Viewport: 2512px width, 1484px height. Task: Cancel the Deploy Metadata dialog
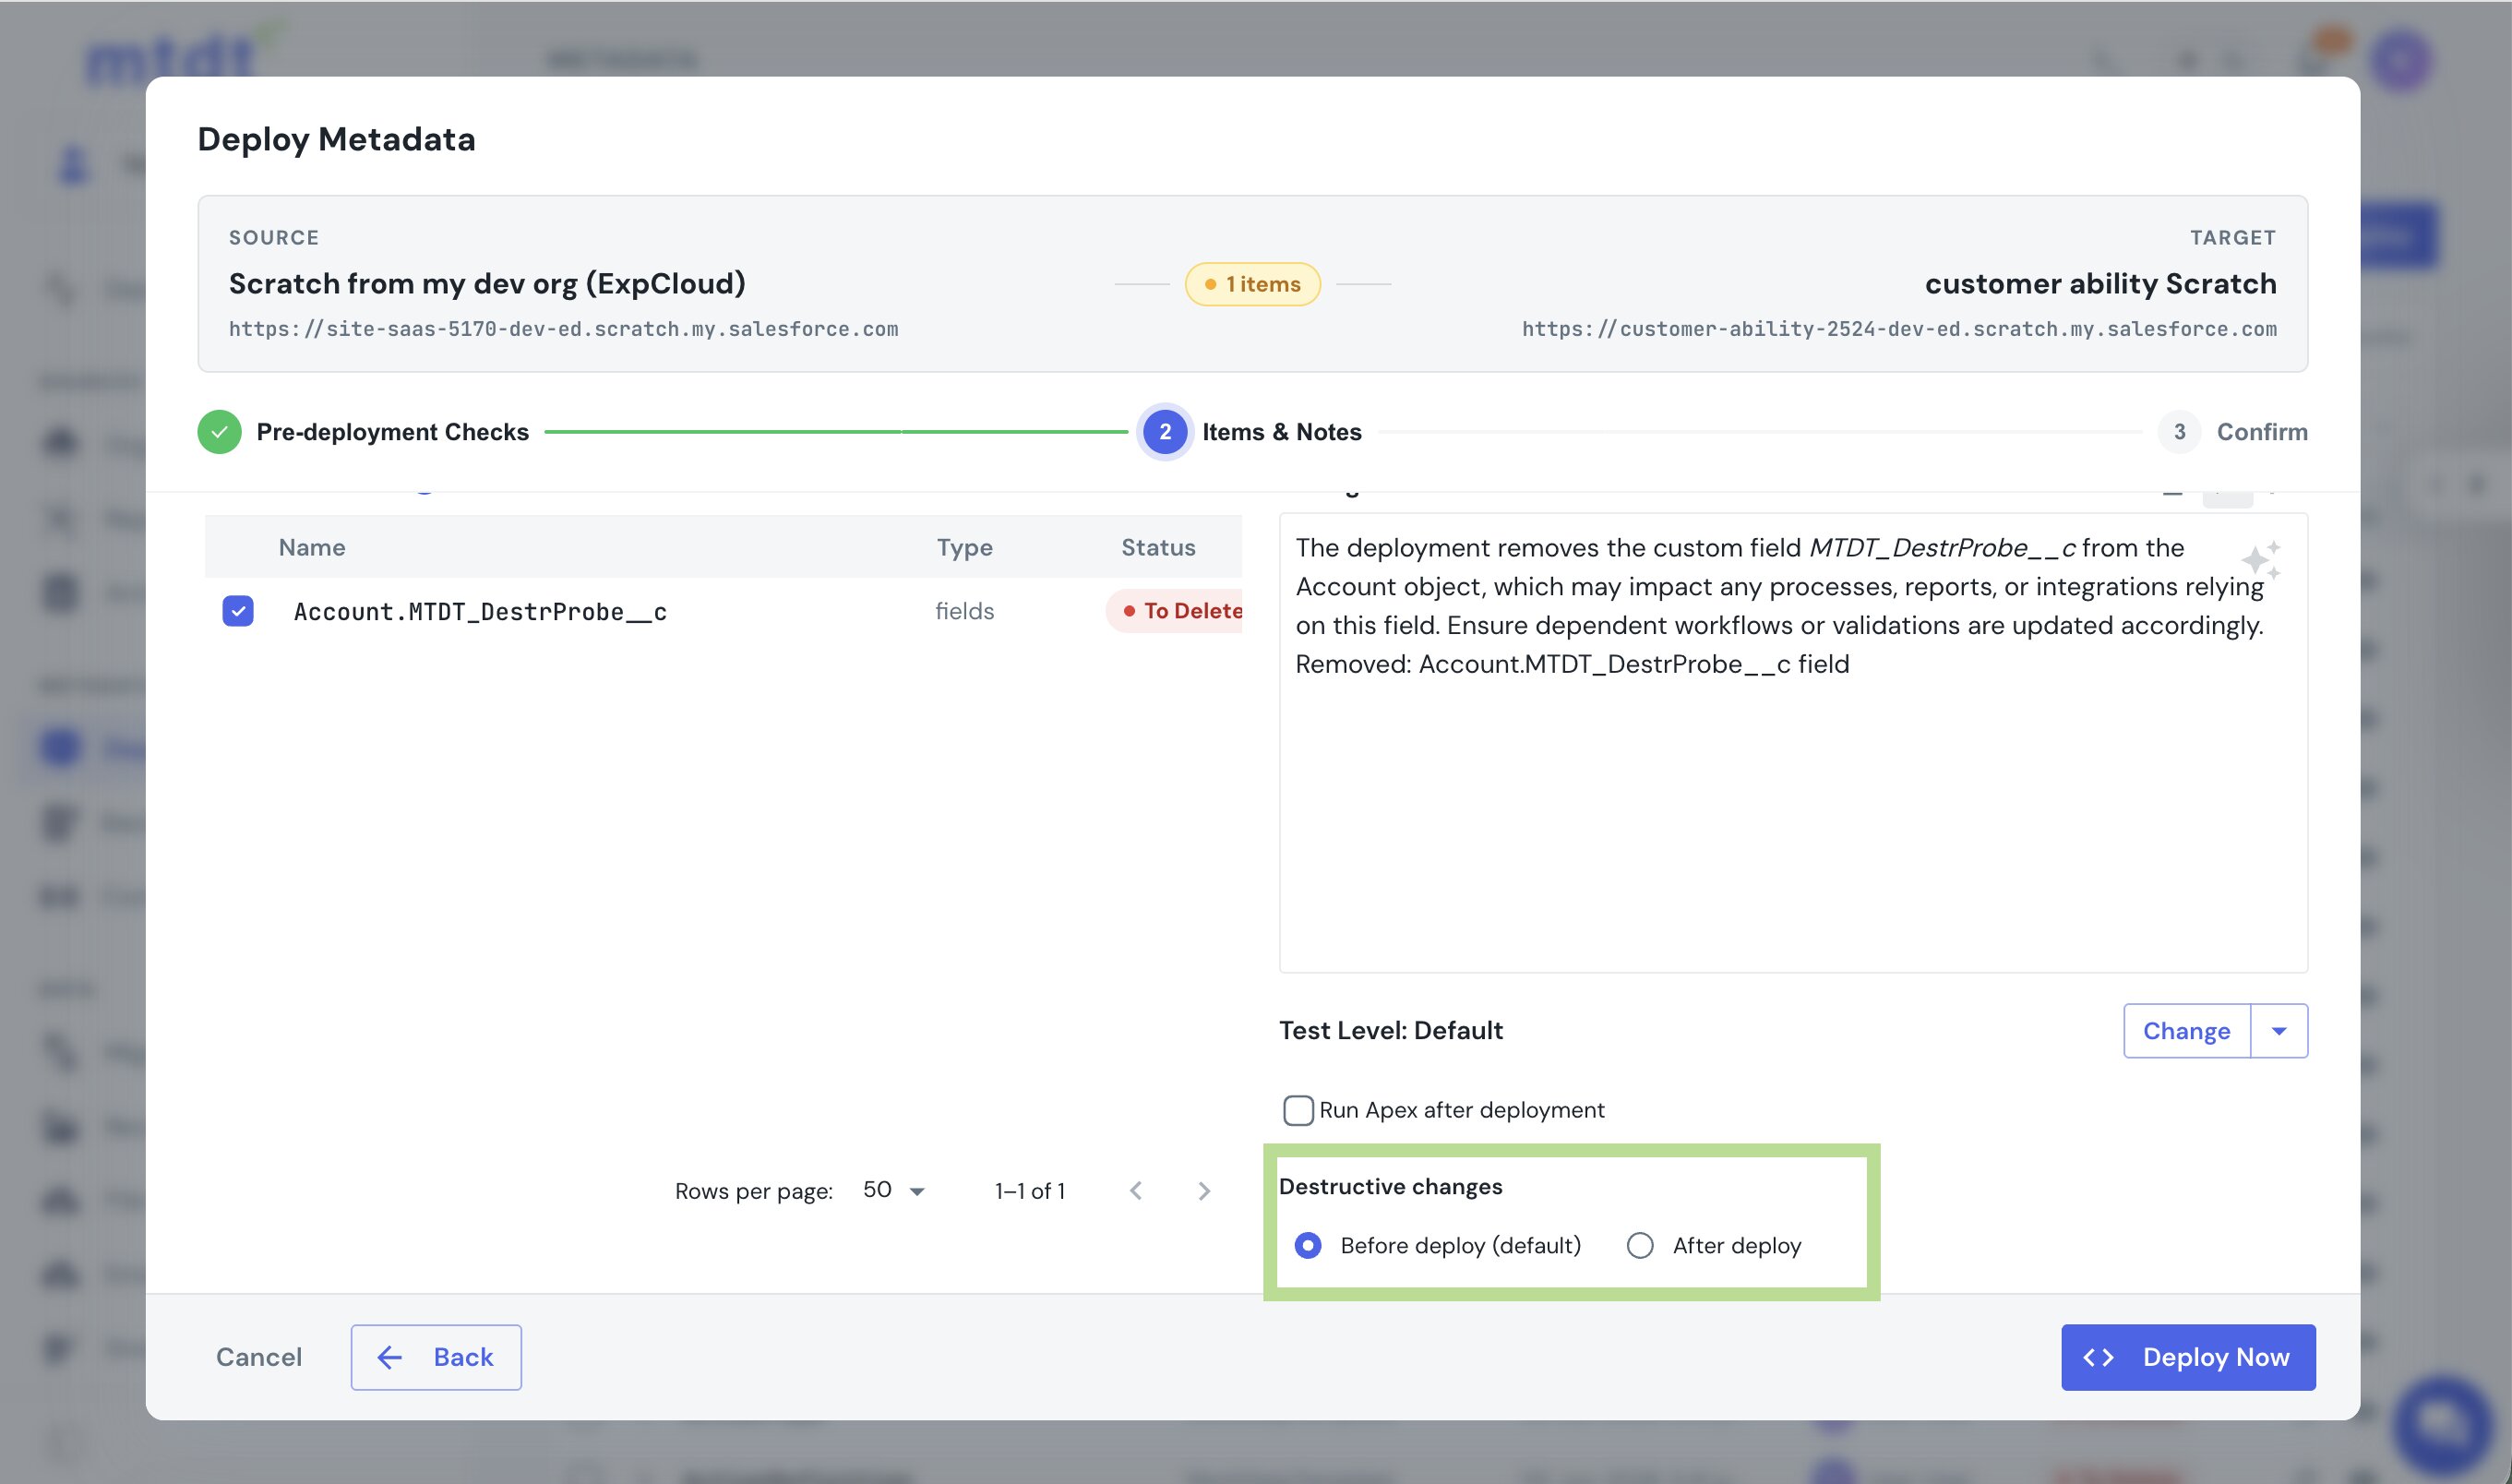pyautogui.click(x=259, y=1357)
